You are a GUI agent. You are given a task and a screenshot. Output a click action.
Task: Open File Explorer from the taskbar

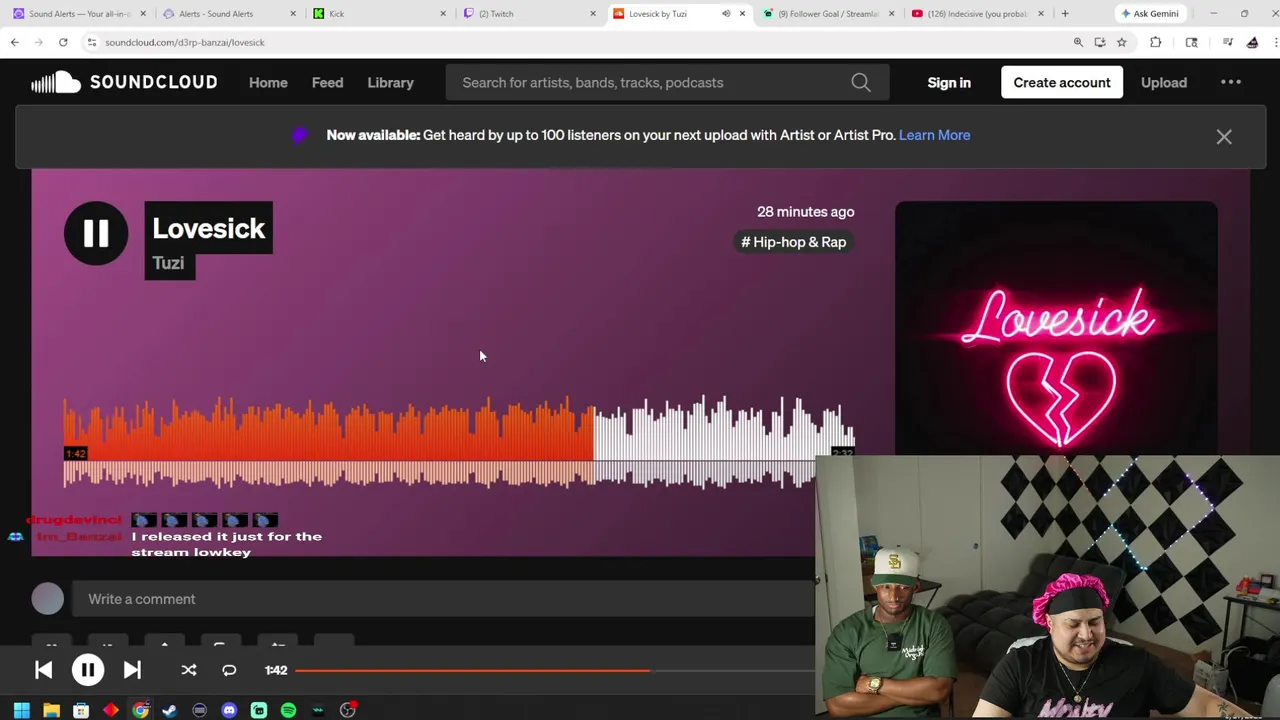coord(51,710)
